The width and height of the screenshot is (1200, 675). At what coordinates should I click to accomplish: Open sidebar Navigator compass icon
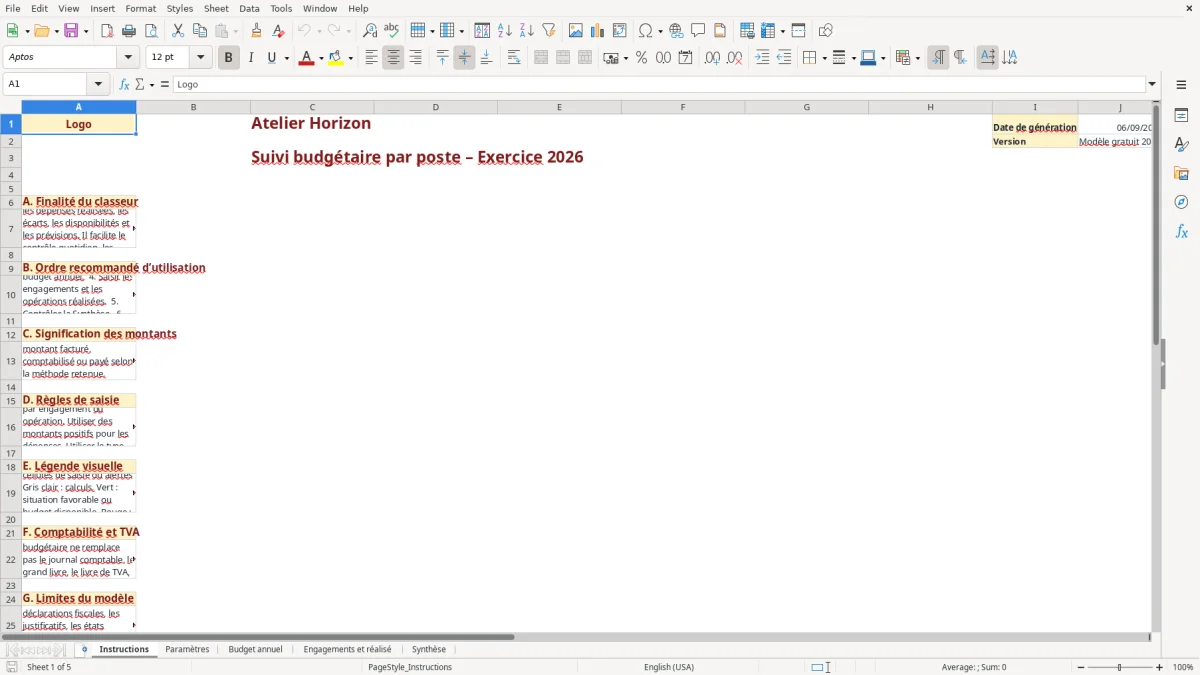[x=1181, y=202]
